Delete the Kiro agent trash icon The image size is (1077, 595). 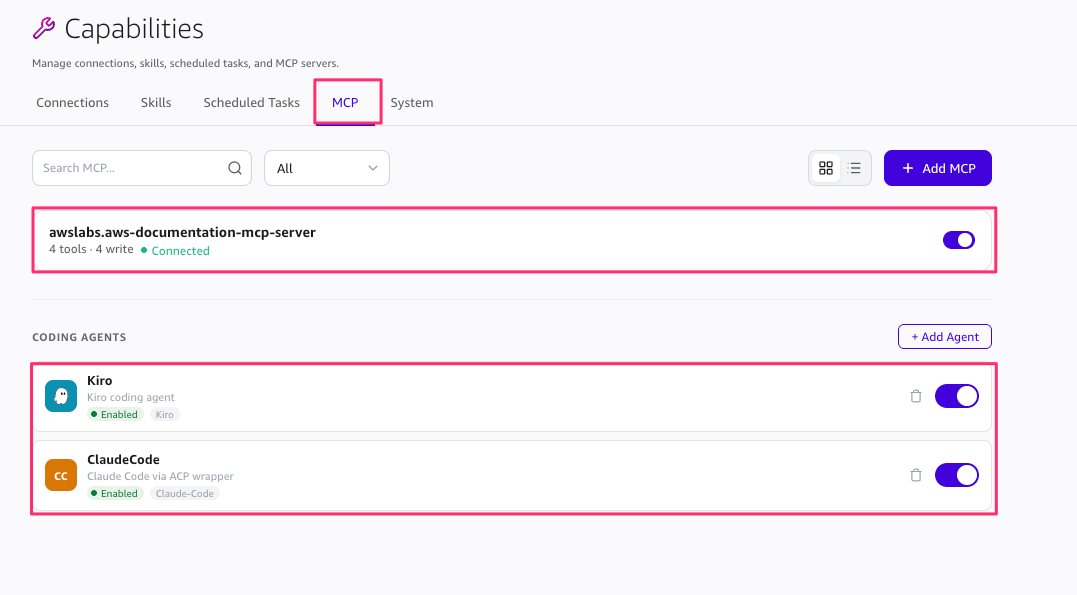pos(916,396)
